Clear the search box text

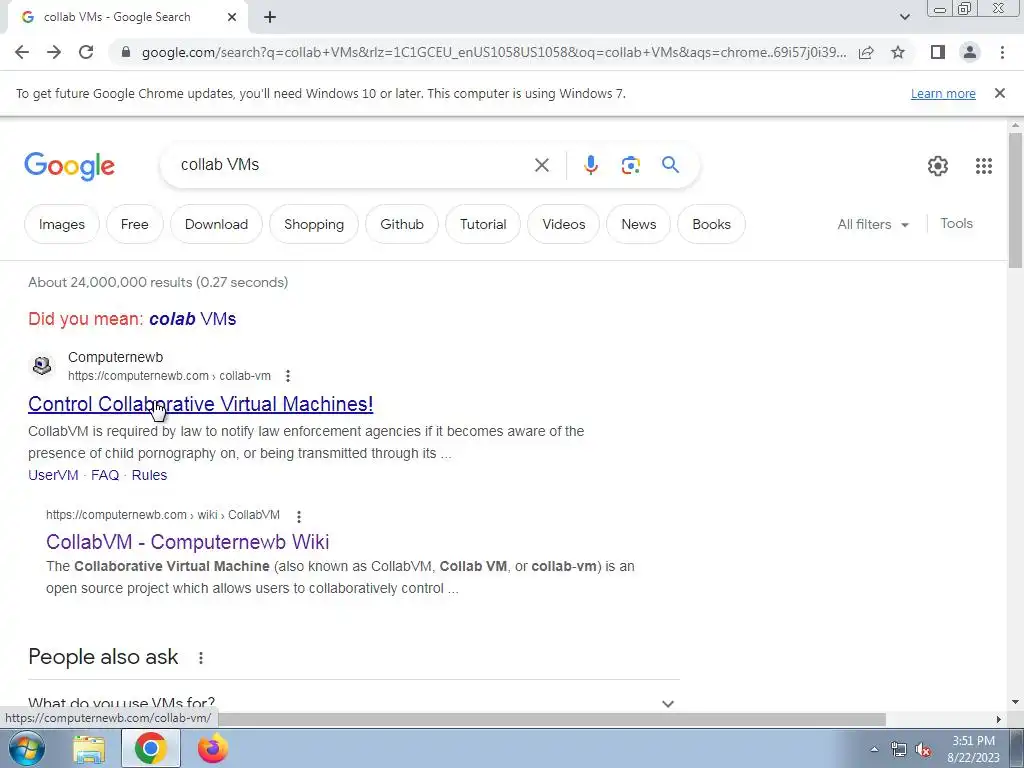click(x=541, y=165)
